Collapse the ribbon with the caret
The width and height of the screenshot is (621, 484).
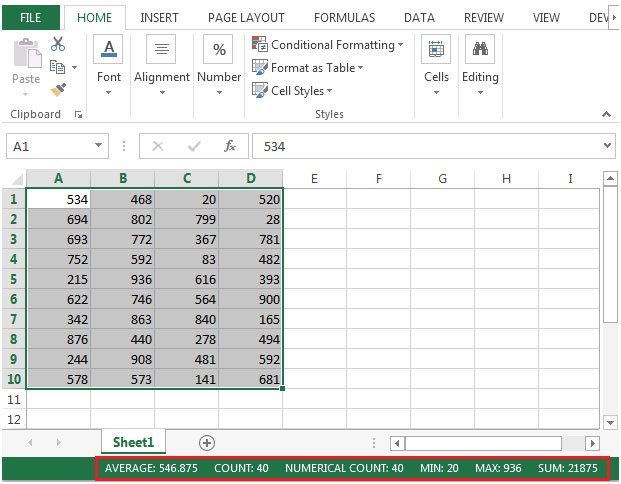point(606,114)
